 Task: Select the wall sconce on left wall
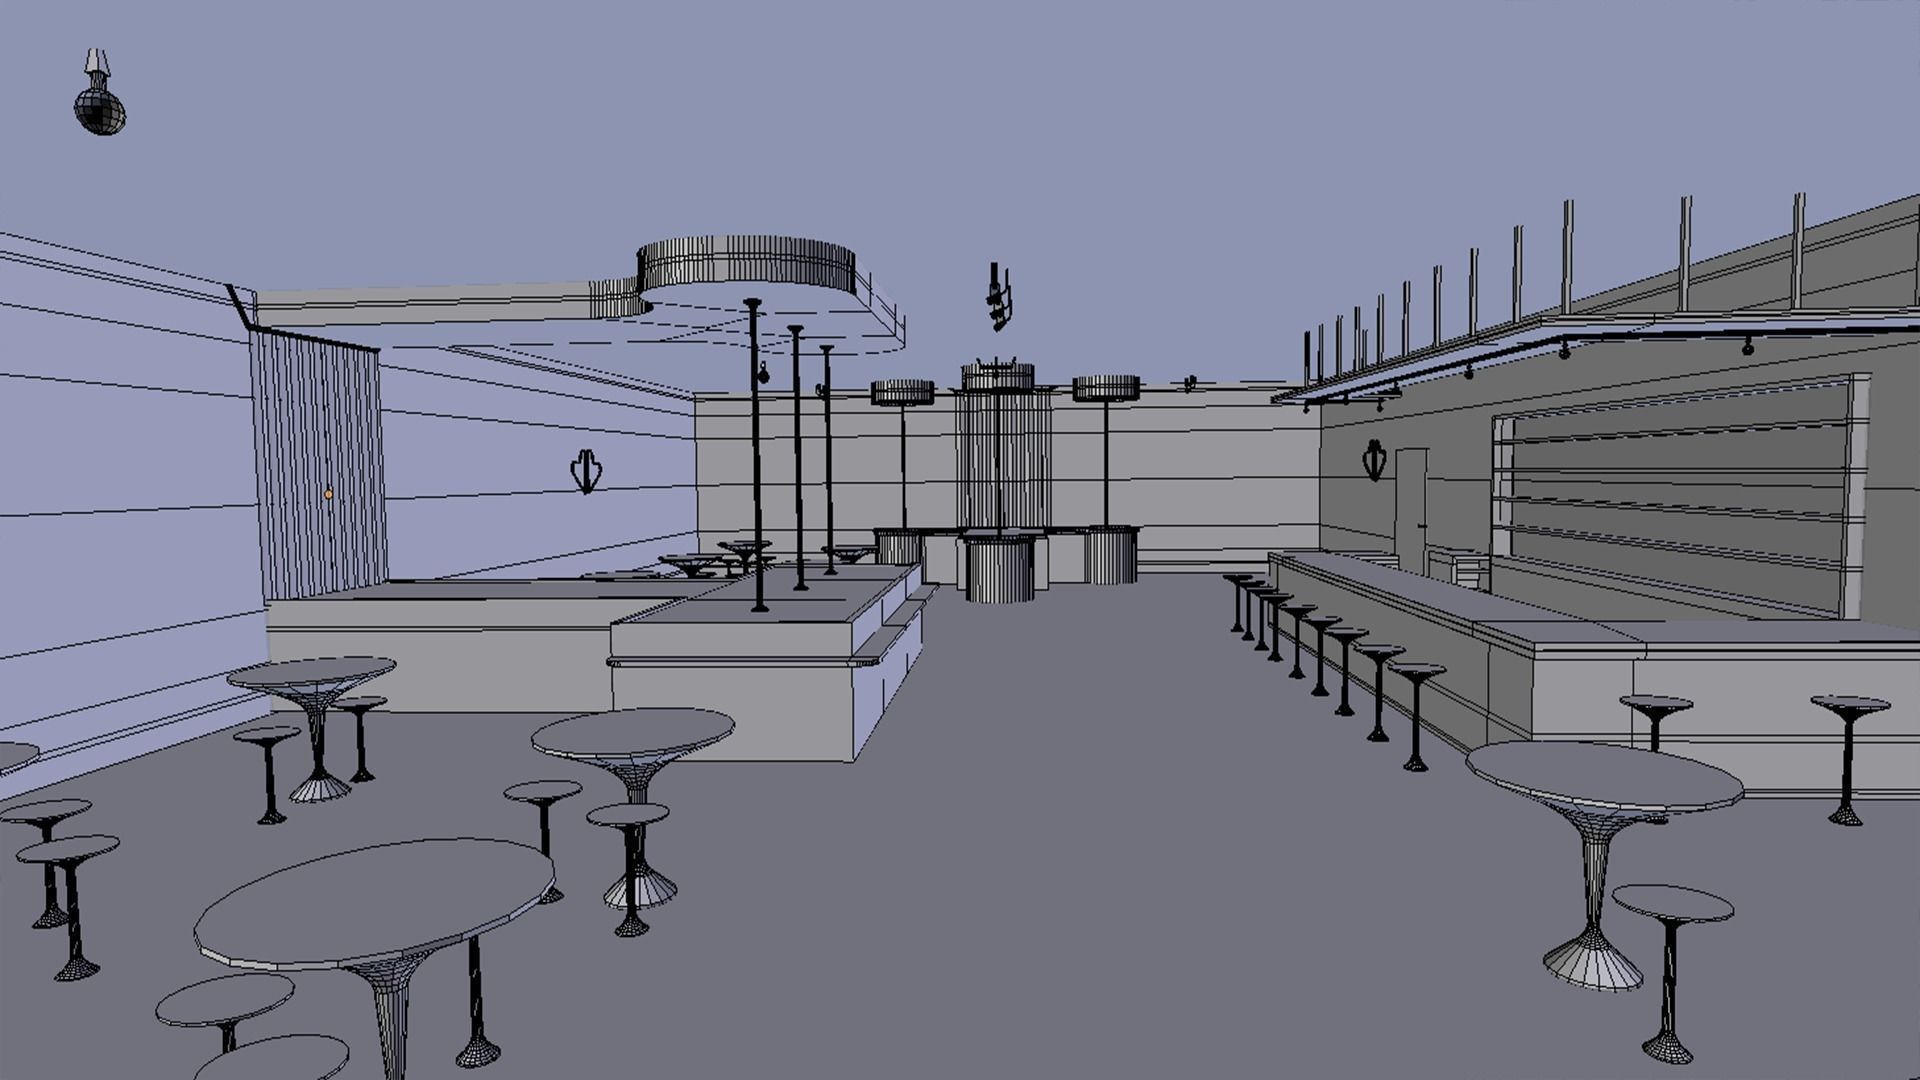click(x=585, y=471)
